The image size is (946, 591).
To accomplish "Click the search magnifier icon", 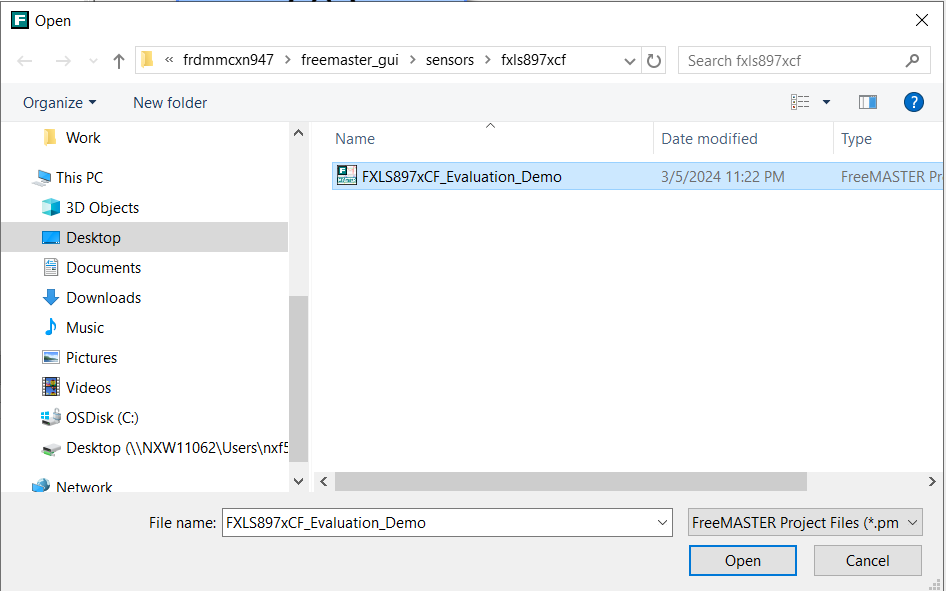I will pos(912,60).
